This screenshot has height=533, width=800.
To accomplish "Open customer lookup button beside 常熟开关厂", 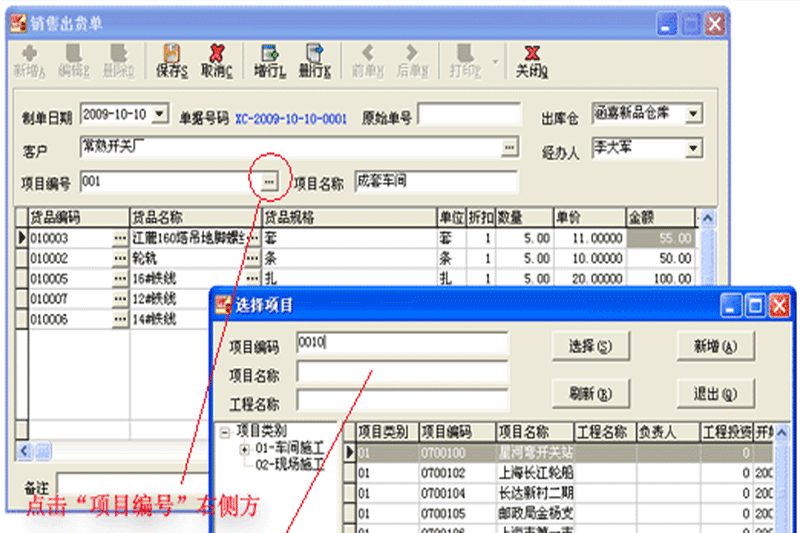I will point(509,147).
